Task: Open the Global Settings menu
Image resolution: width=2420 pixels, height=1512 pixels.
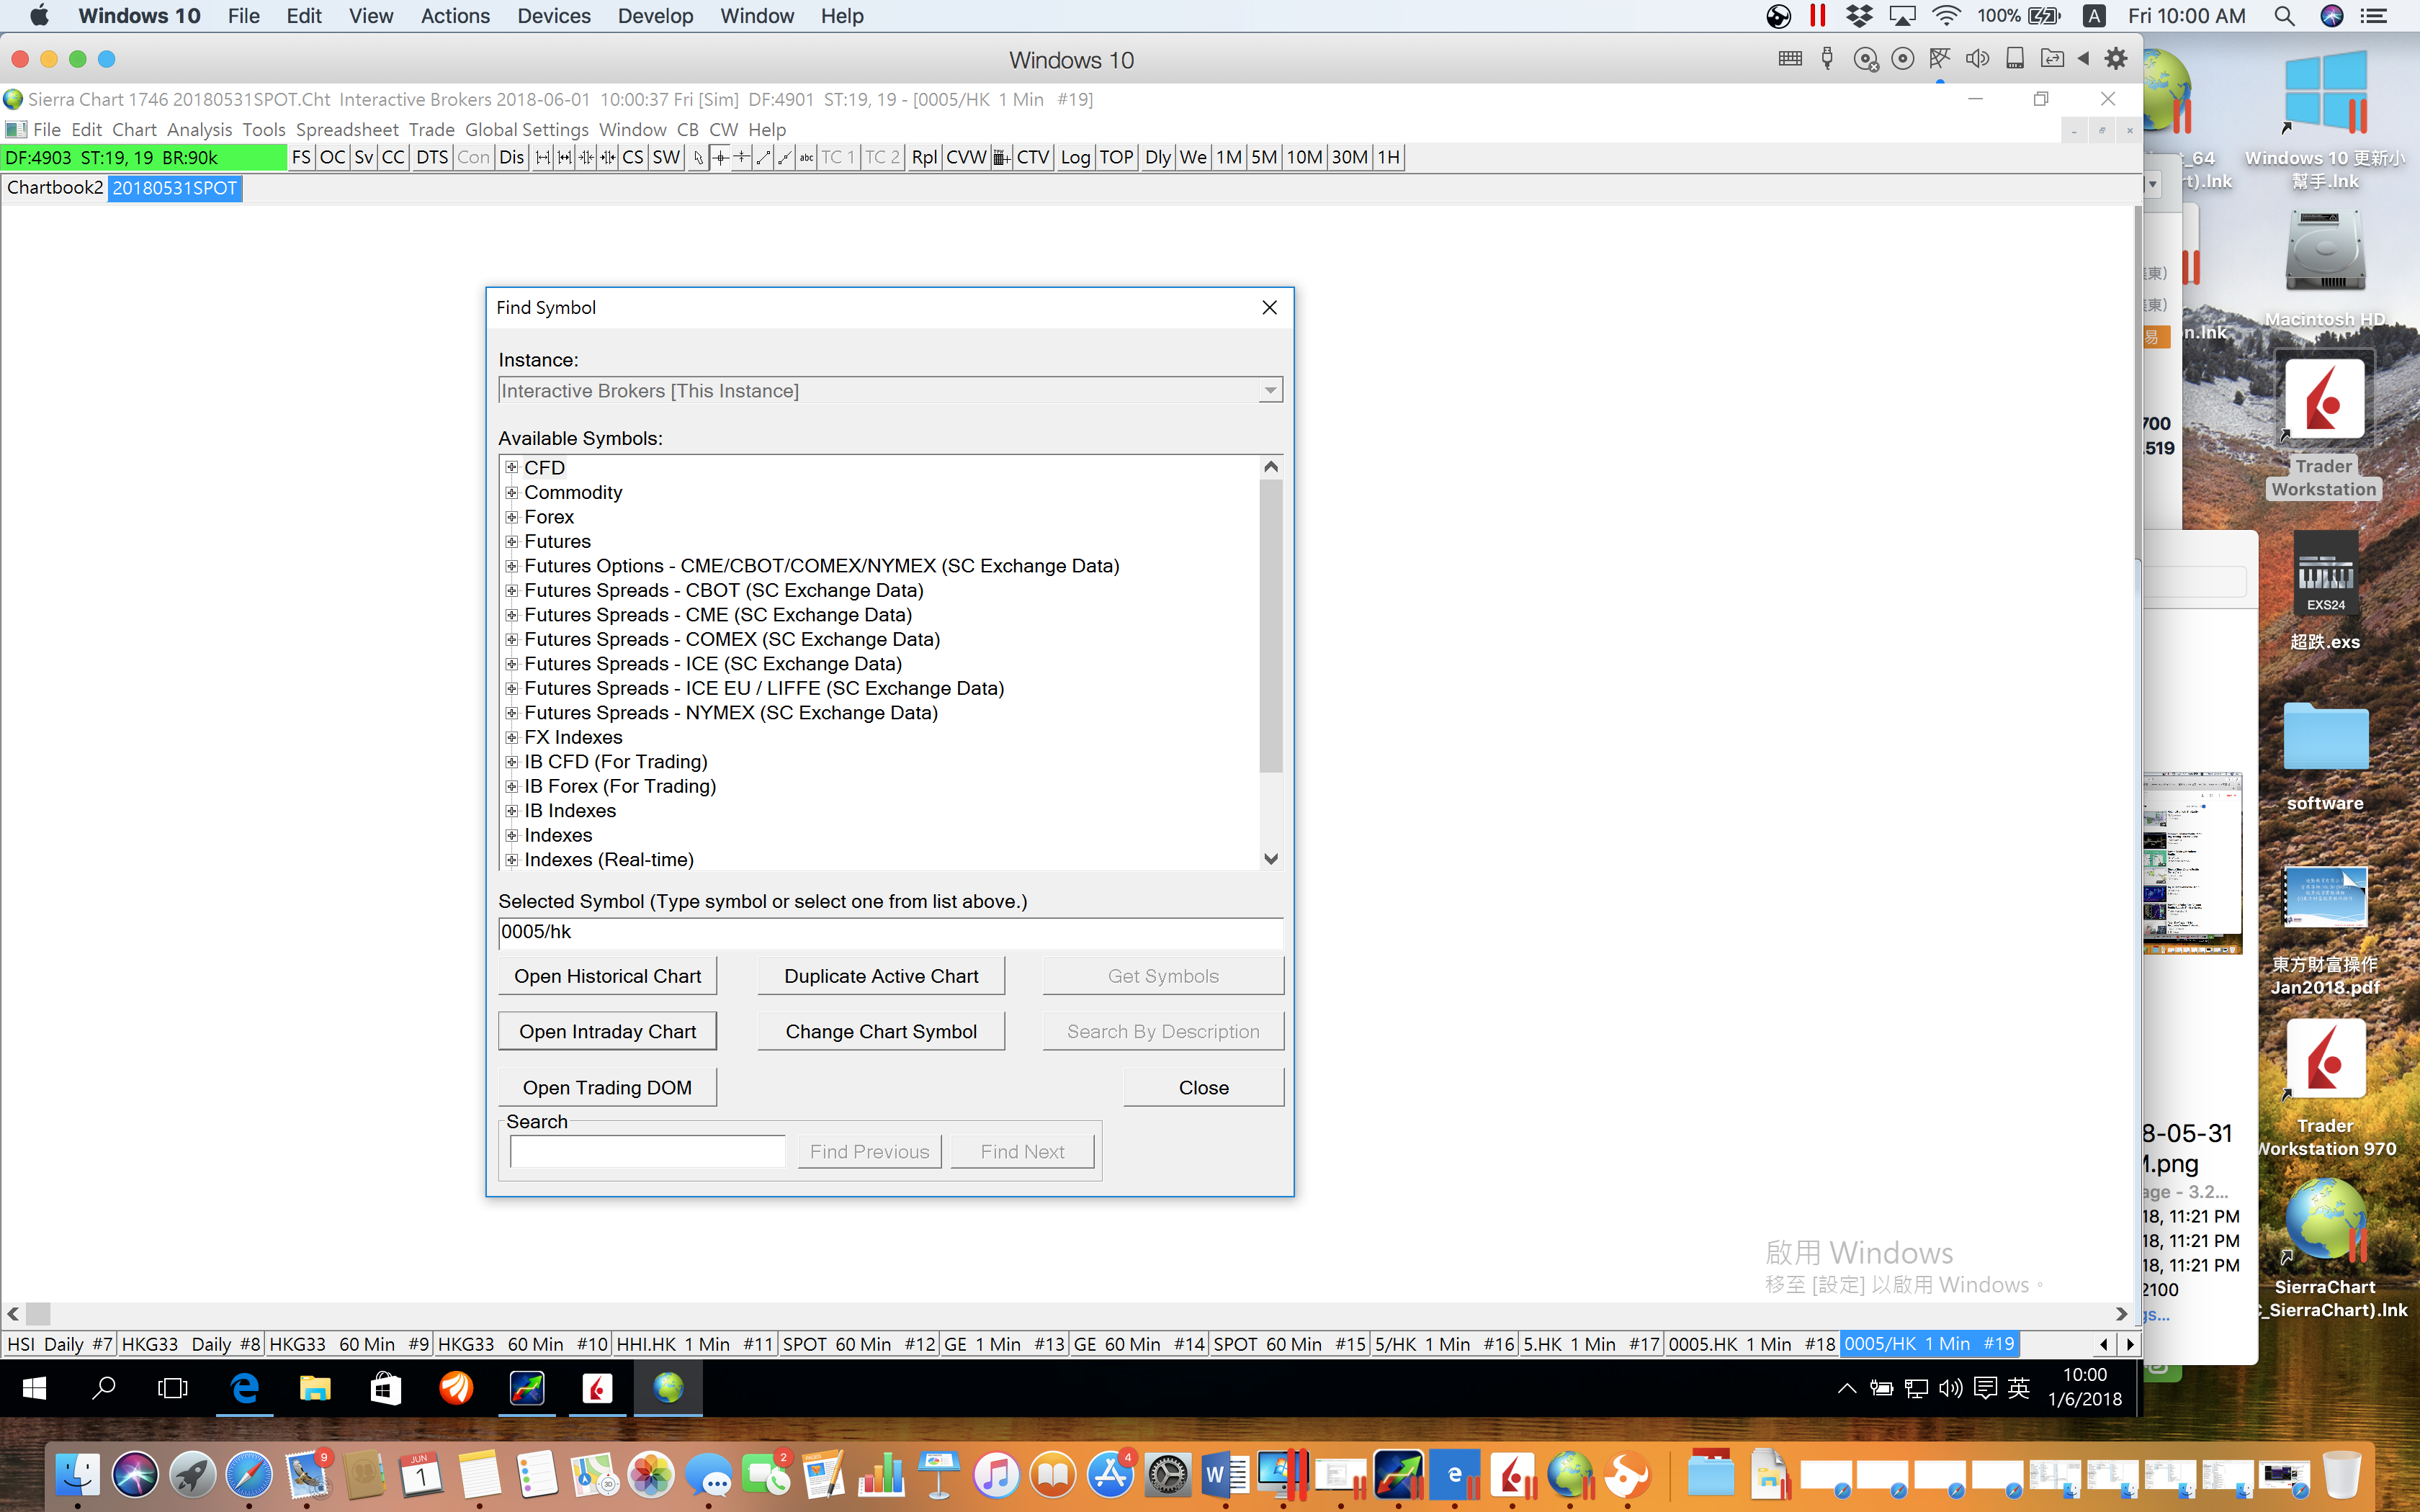Action: pos(526,129)
